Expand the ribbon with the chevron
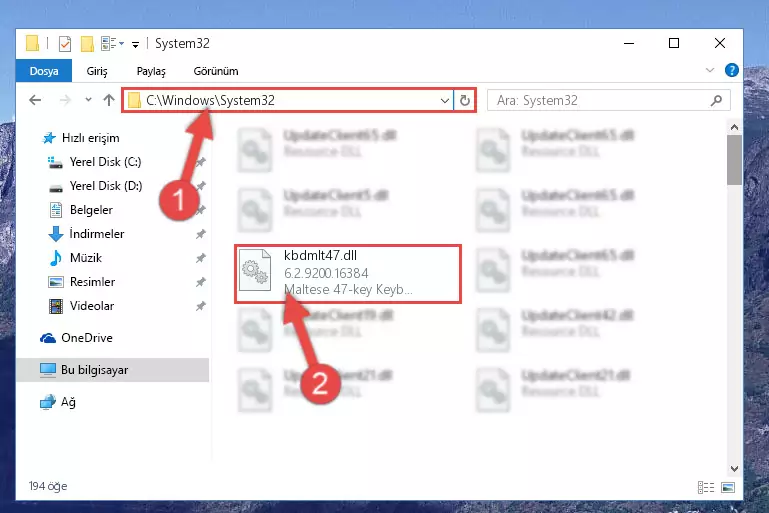The image size is (769, 513). (x=710, y=70)
